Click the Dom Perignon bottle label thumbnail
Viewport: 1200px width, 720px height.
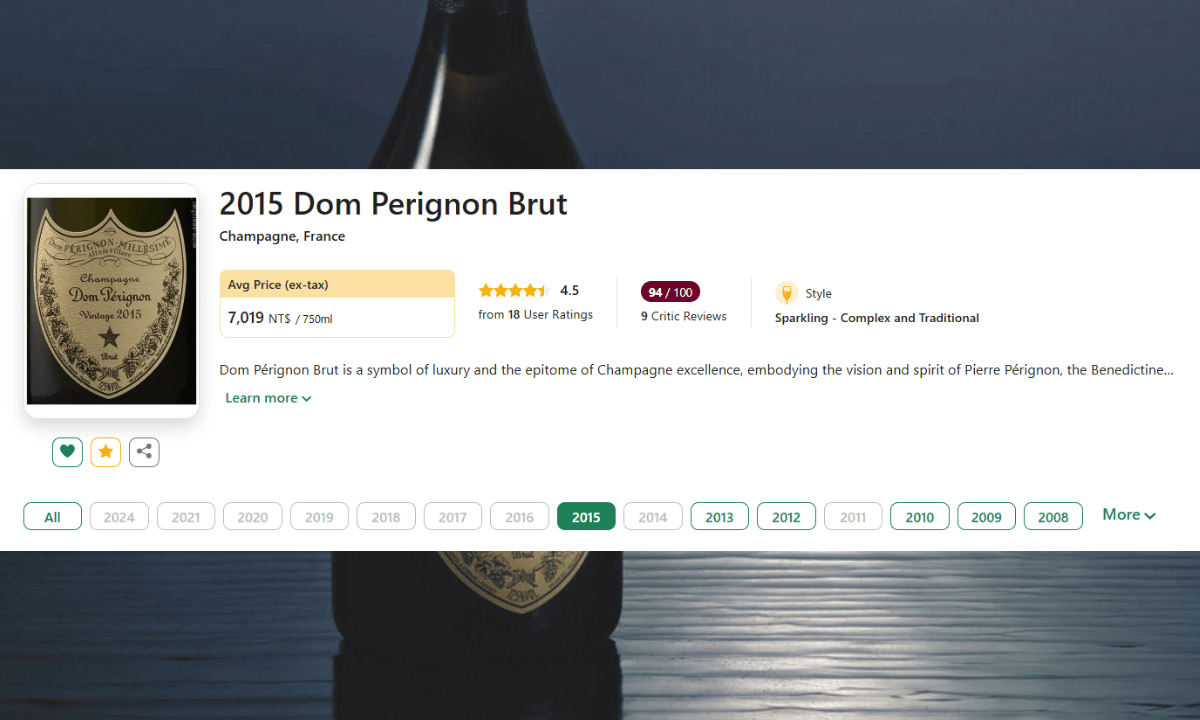[112, 301]
